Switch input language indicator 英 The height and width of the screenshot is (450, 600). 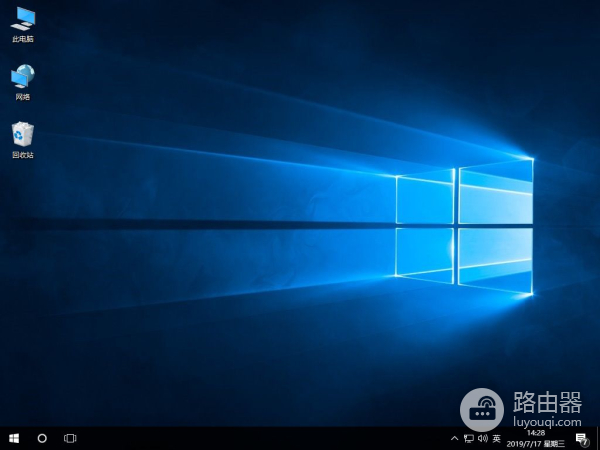497,438
